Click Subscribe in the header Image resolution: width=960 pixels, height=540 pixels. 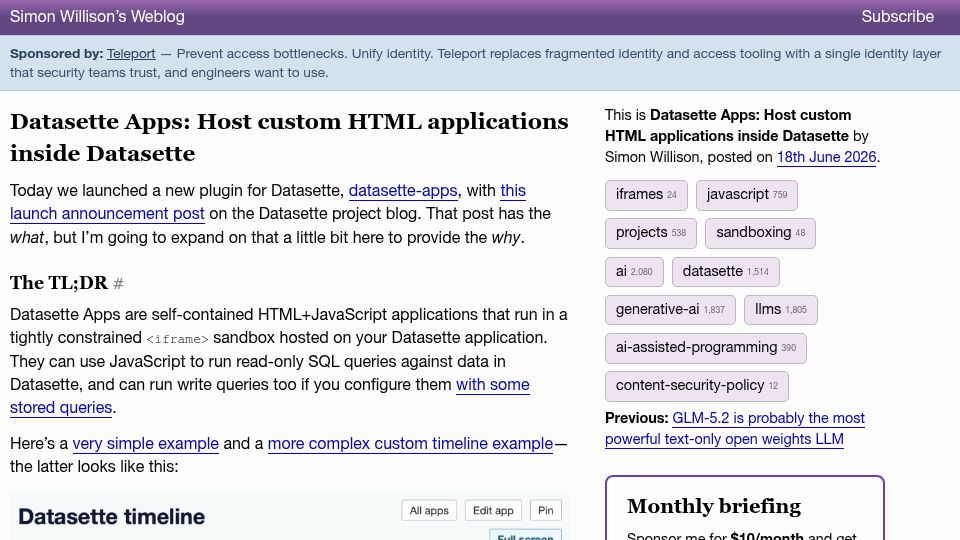(897, 17)
